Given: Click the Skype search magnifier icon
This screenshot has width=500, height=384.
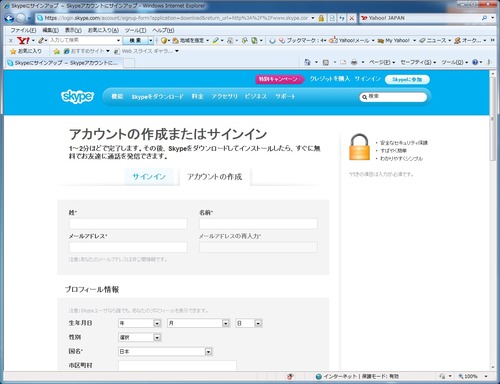Looking at the screenshot, I should pyautogui.click(x=364, y=97).
